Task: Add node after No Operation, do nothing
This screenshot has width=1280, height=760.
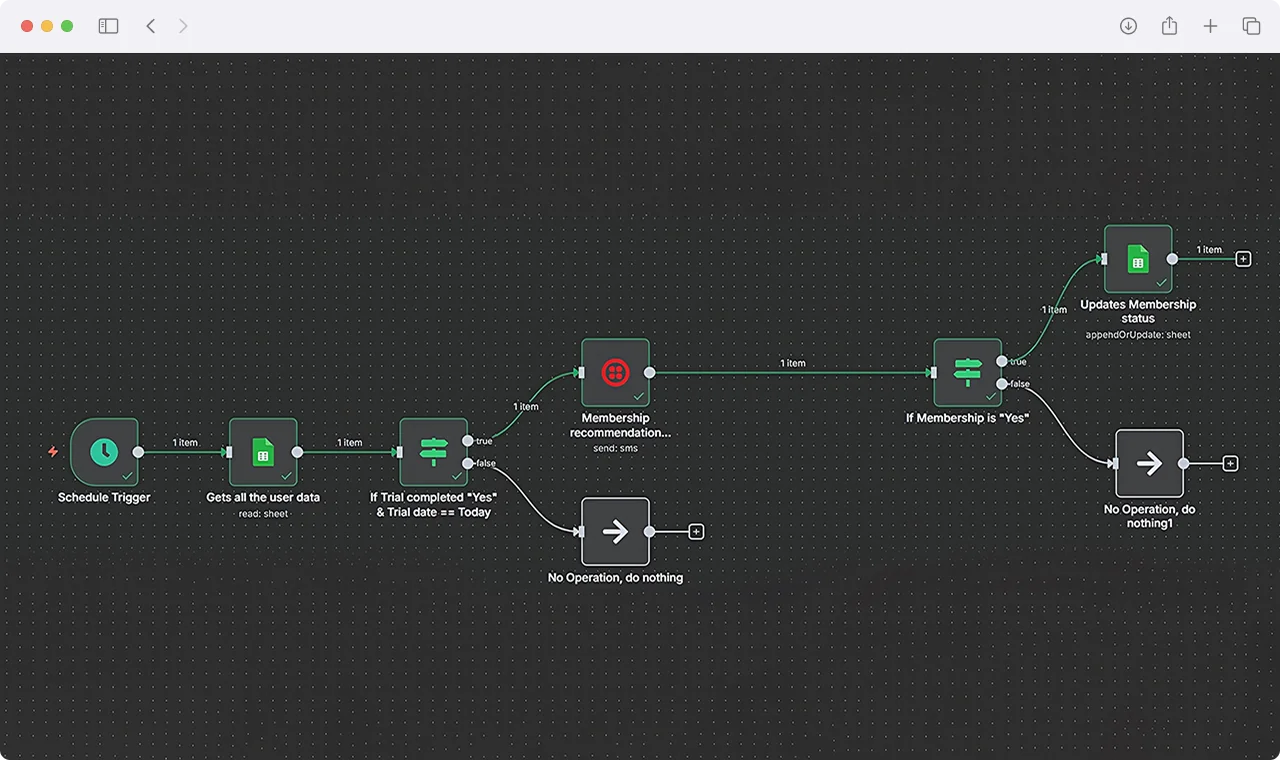Action: 697,532
